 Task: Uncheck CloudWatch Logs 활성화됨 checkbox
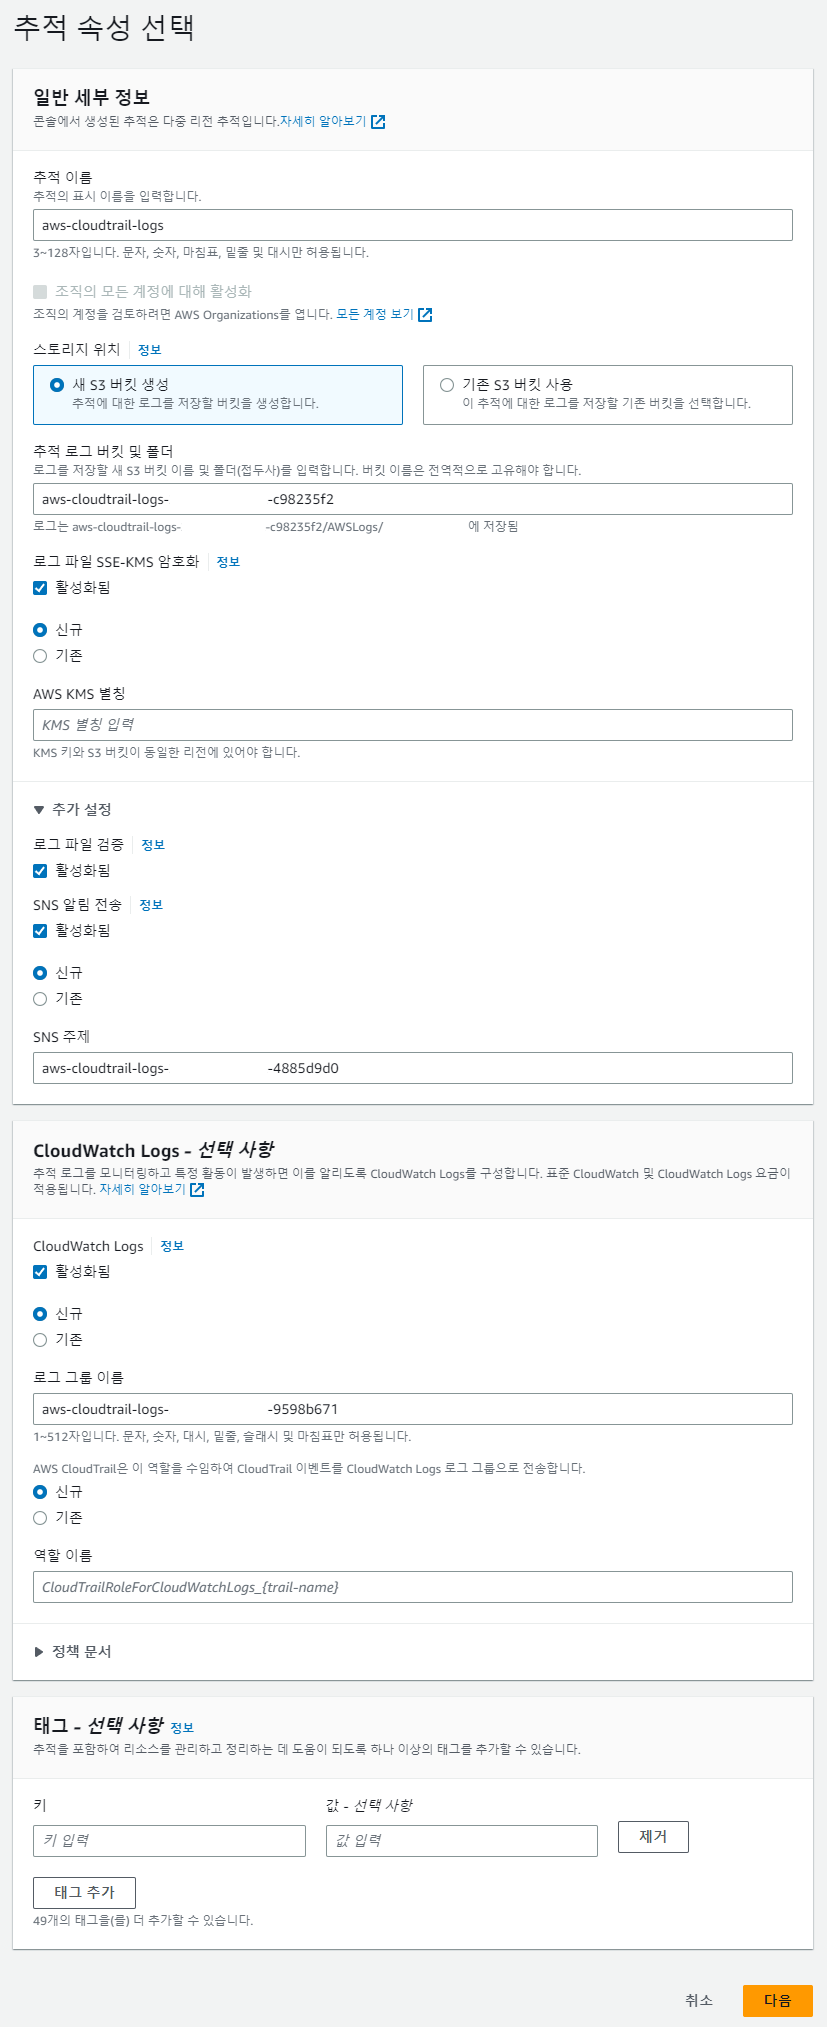pyautogui.click(x=40, y=1272)
